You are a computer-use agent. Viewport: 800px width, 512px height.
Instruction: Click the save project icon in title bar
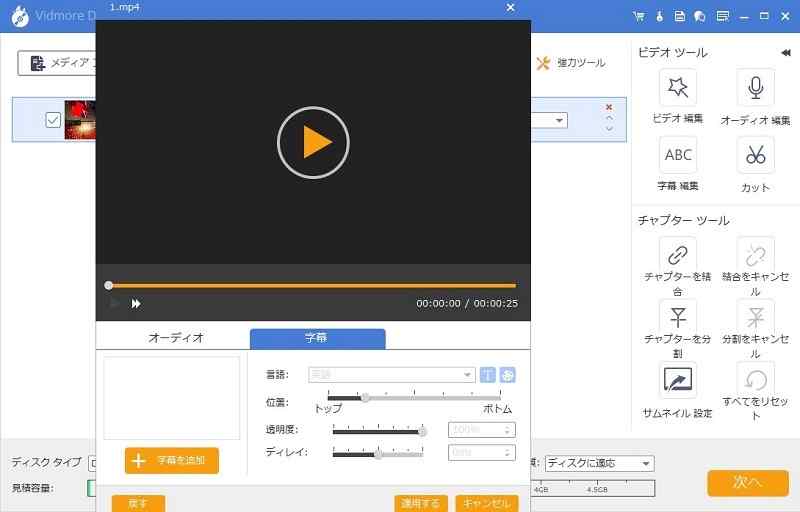click(x=680, y=16)
